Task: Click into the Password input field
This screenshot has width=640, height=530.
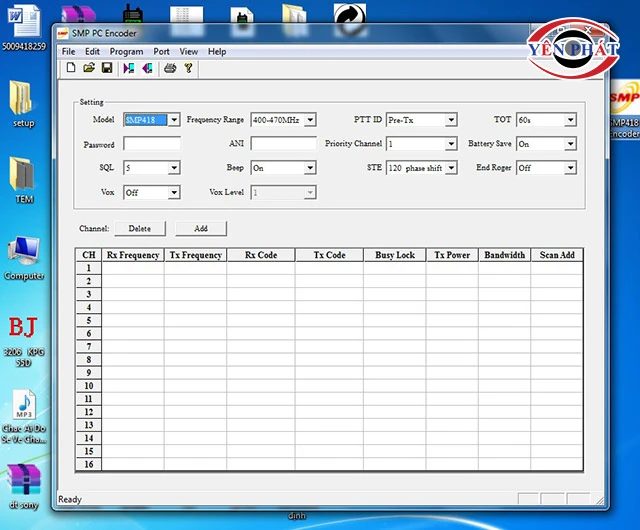Action: (151, 144)
